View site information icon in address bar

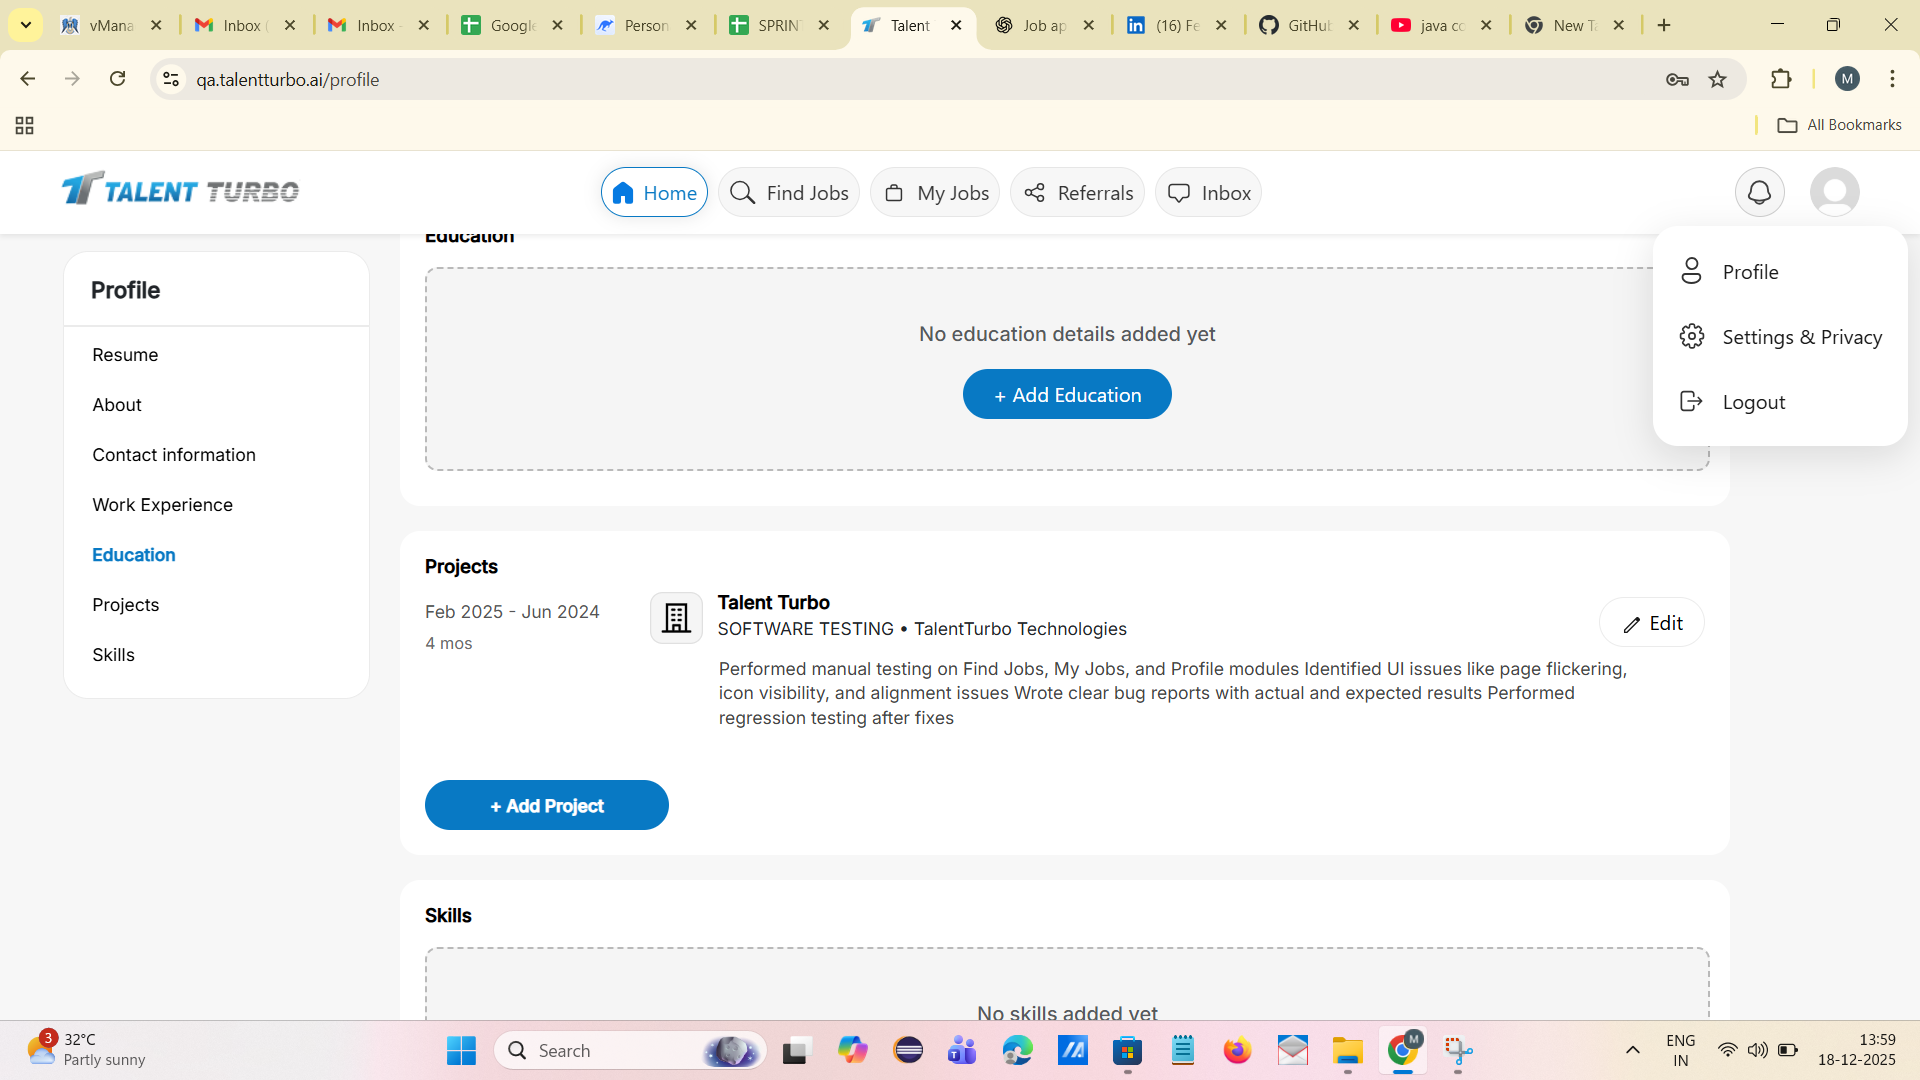pos(171,79)
